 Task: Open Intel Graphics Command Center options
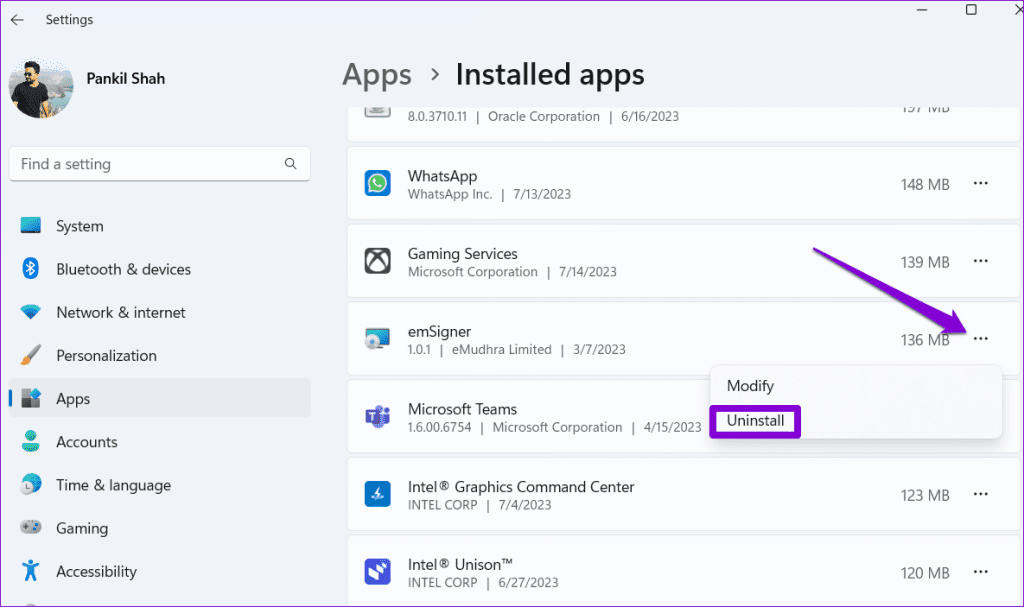tap(980, 495)
